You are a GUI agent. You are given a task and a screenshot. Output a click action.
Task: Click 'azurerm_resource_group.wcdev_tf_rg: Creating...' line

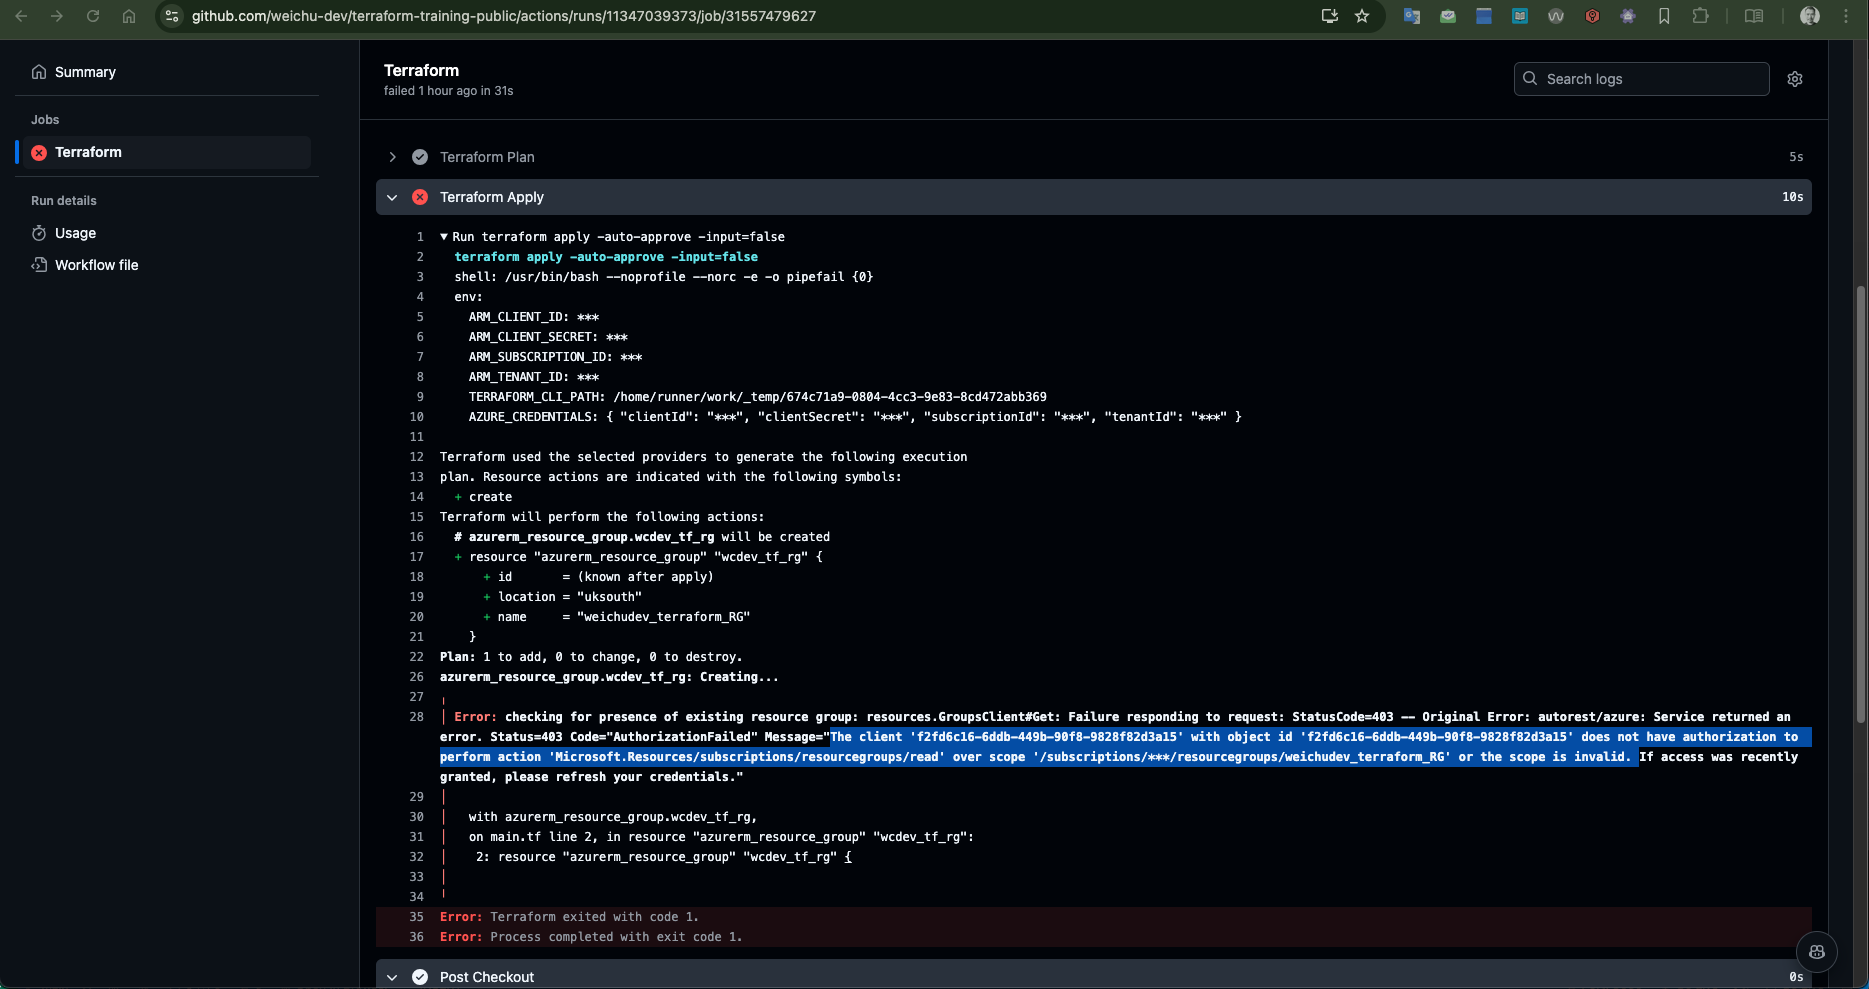[x=609, y=677]
